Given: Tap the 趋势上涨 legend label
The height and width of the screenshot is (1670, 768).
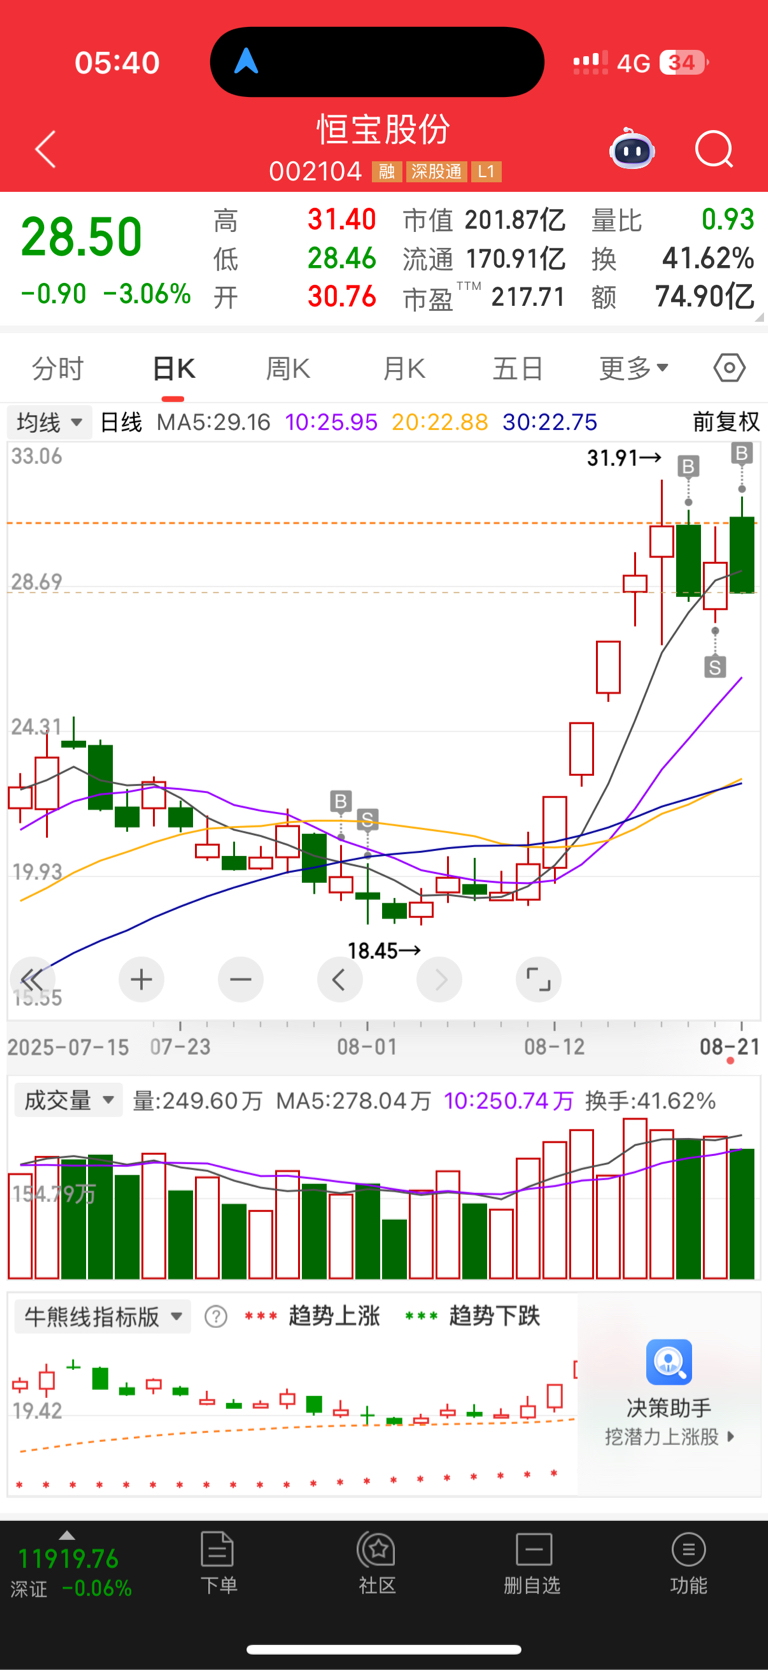Looking at the screenshot, I should (x=335, y=1316).
